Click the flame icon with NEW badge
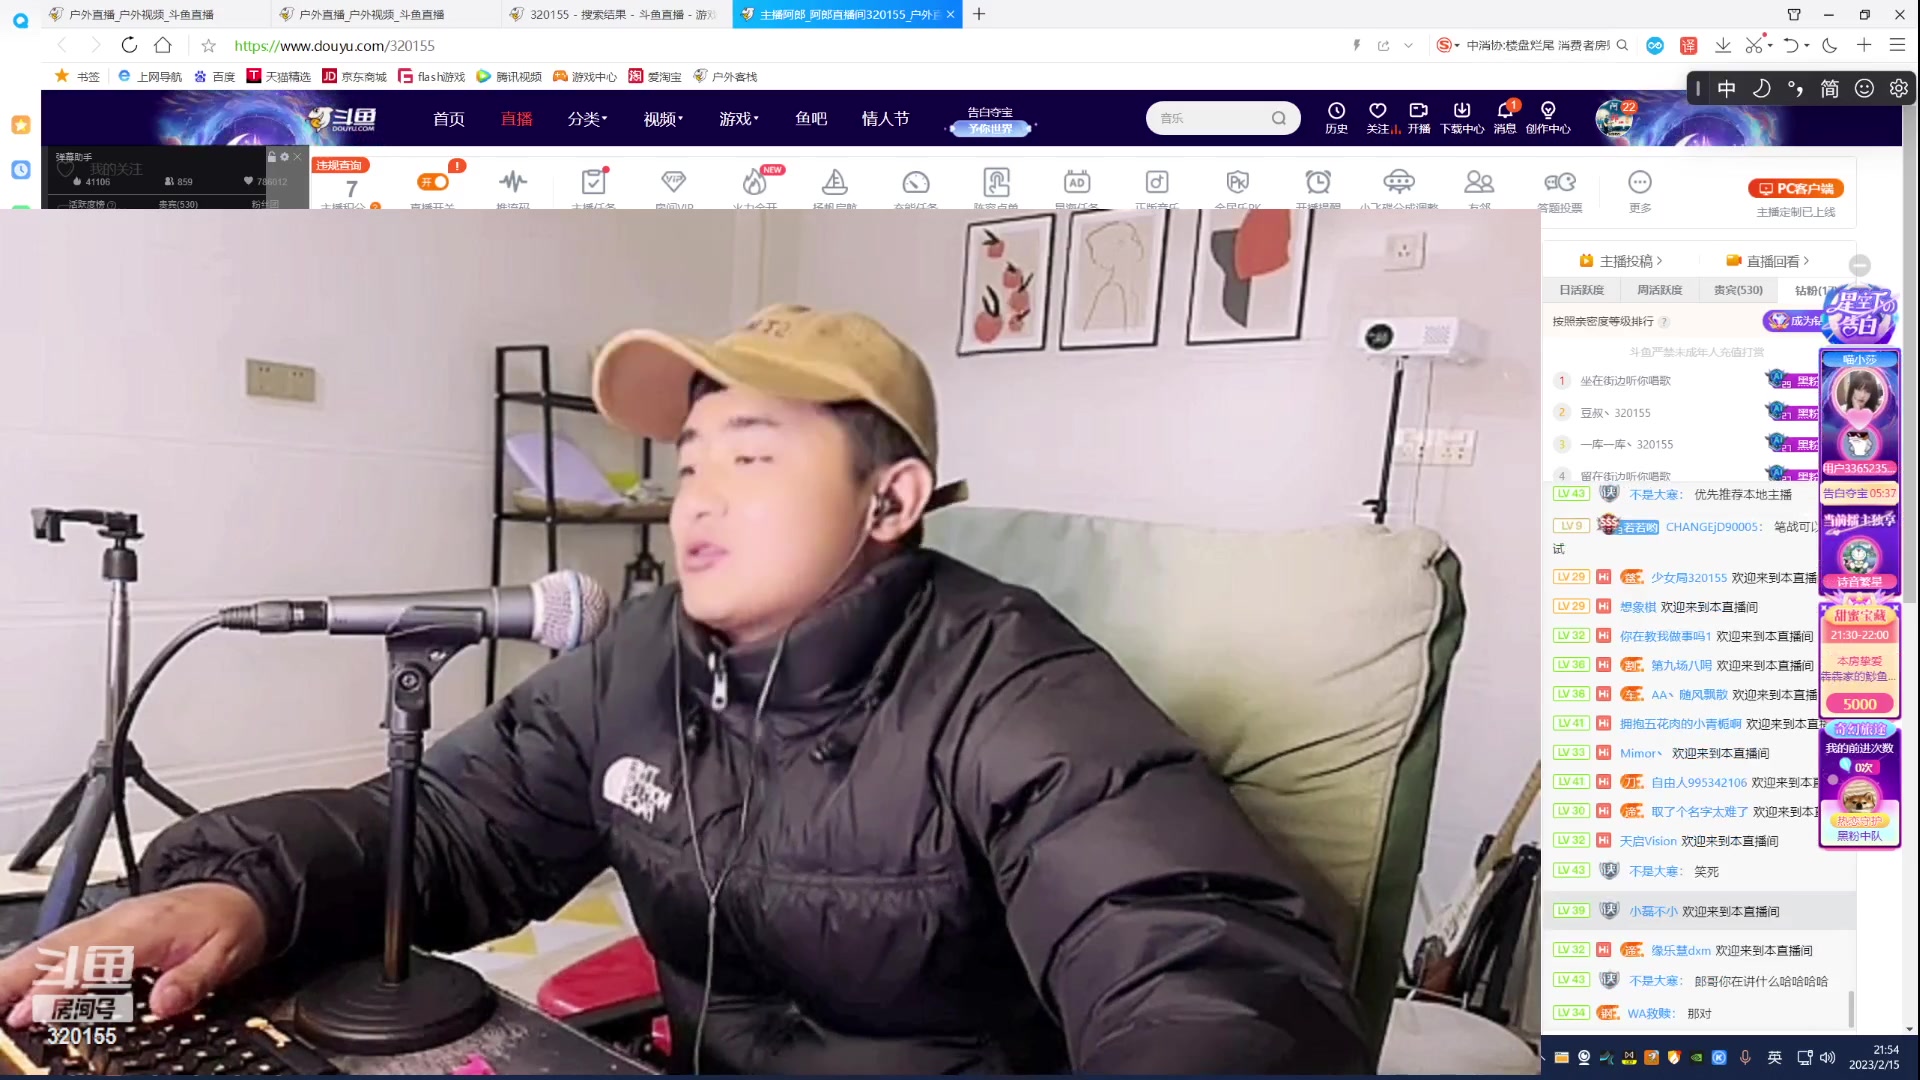The image size is (1920, 1080). pos(755,181)
